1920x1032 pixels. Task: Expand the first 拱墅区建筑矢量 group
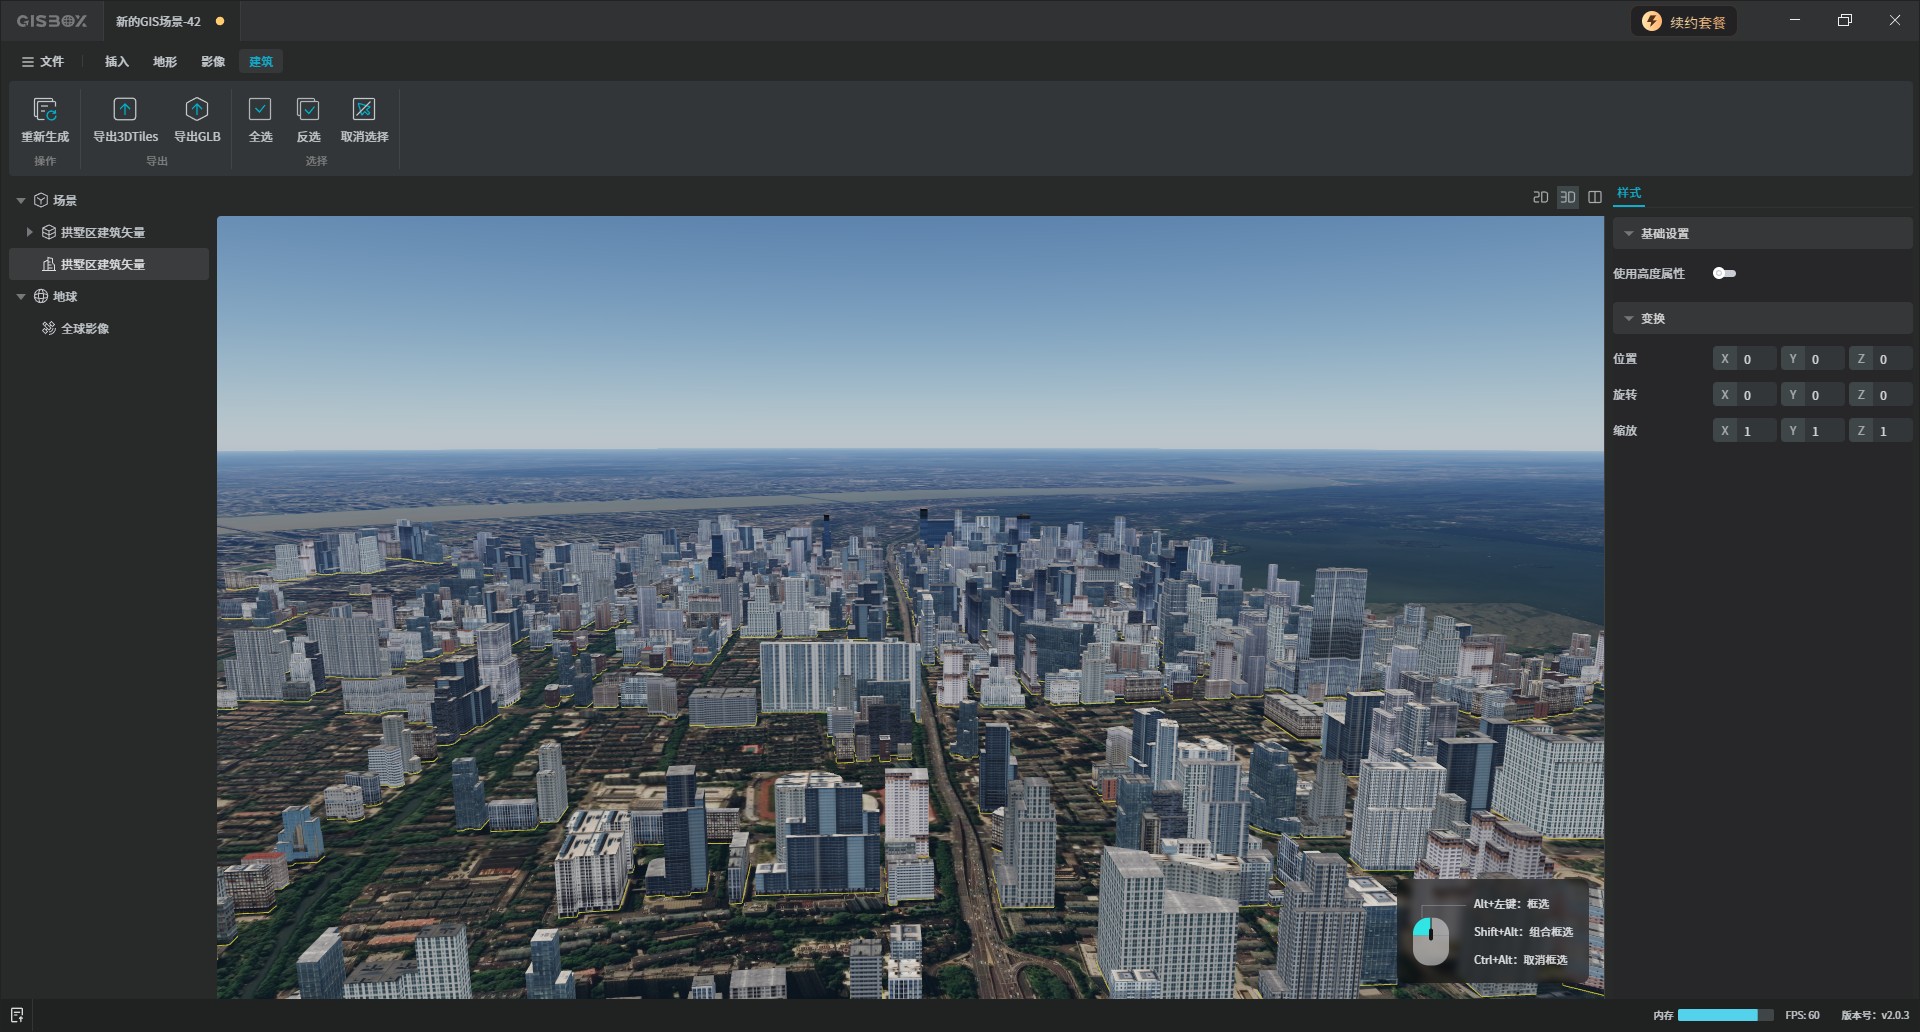[x=29, y=232]
